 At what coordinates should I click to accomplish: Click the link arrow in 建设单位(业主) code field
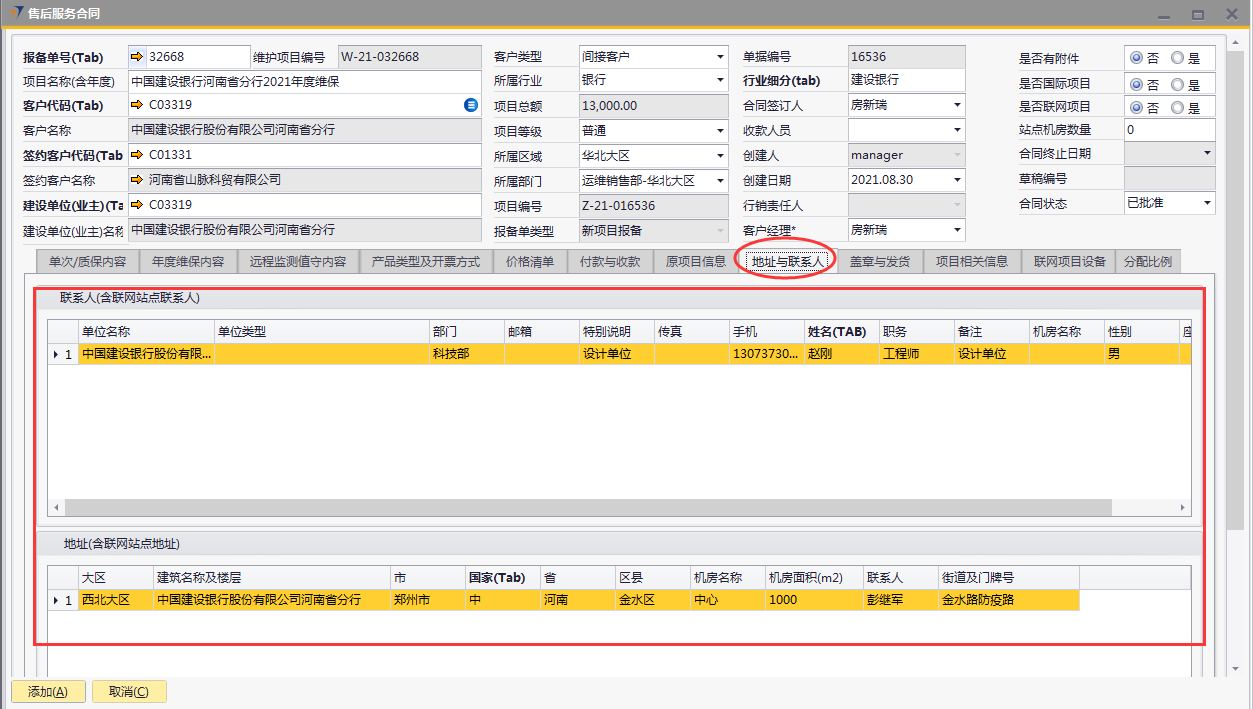pyautogui.click(x=138, y=205)
